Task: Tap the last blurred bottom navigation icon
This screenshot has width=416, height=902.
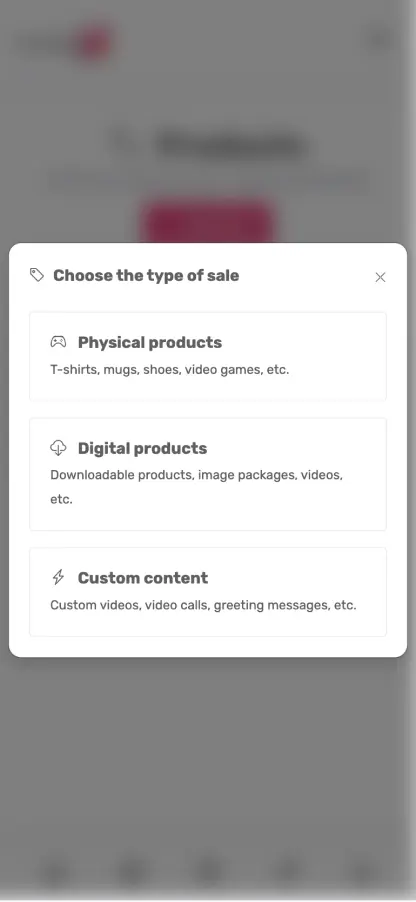Action: tap(361, 872)
